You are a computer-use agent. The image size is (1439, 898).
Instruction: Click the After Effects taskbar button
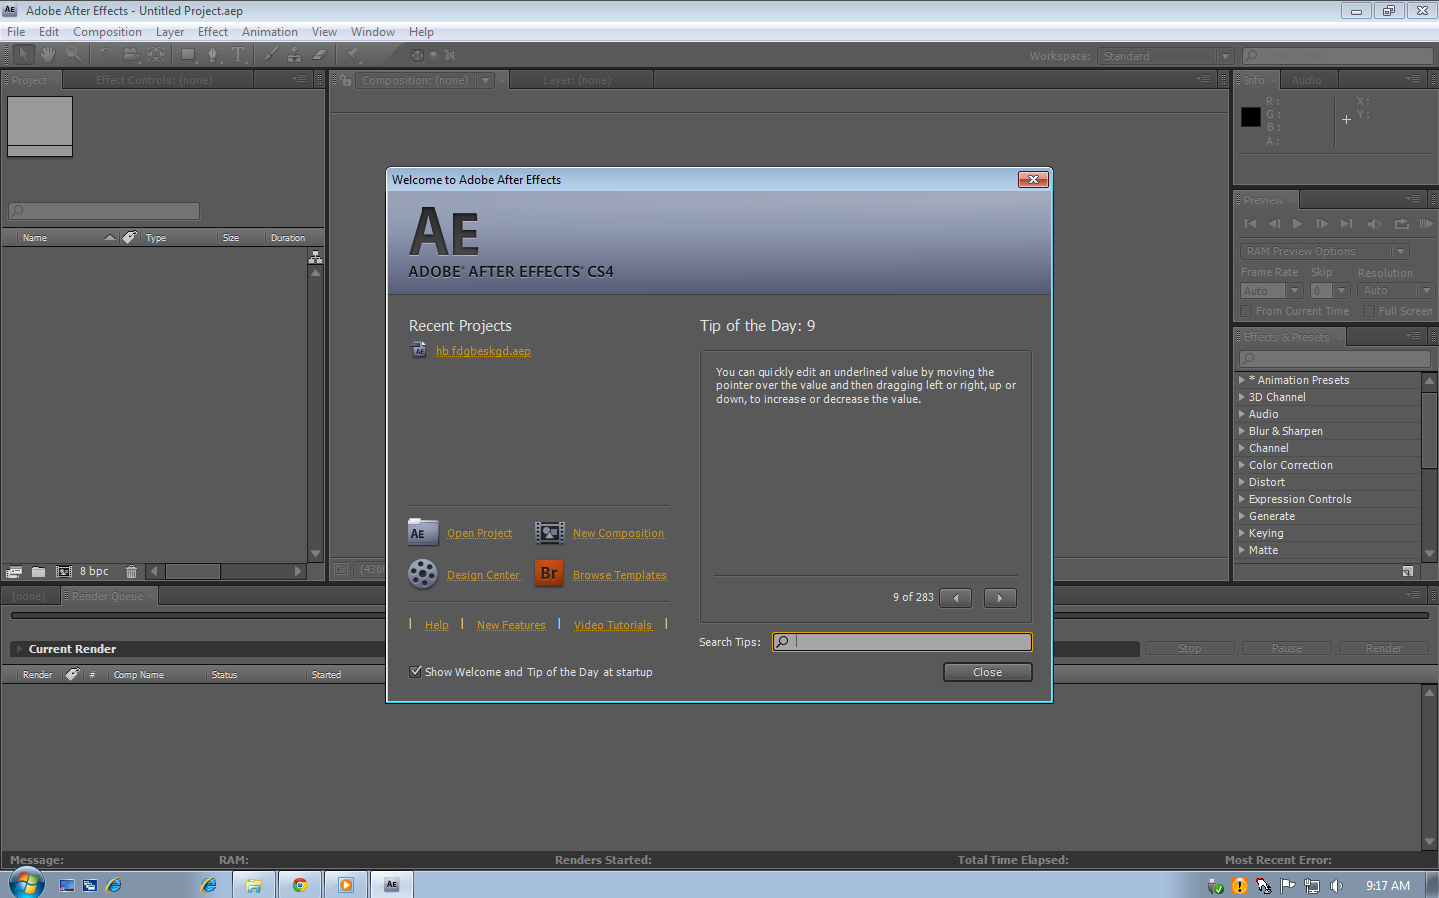[392, 885]
